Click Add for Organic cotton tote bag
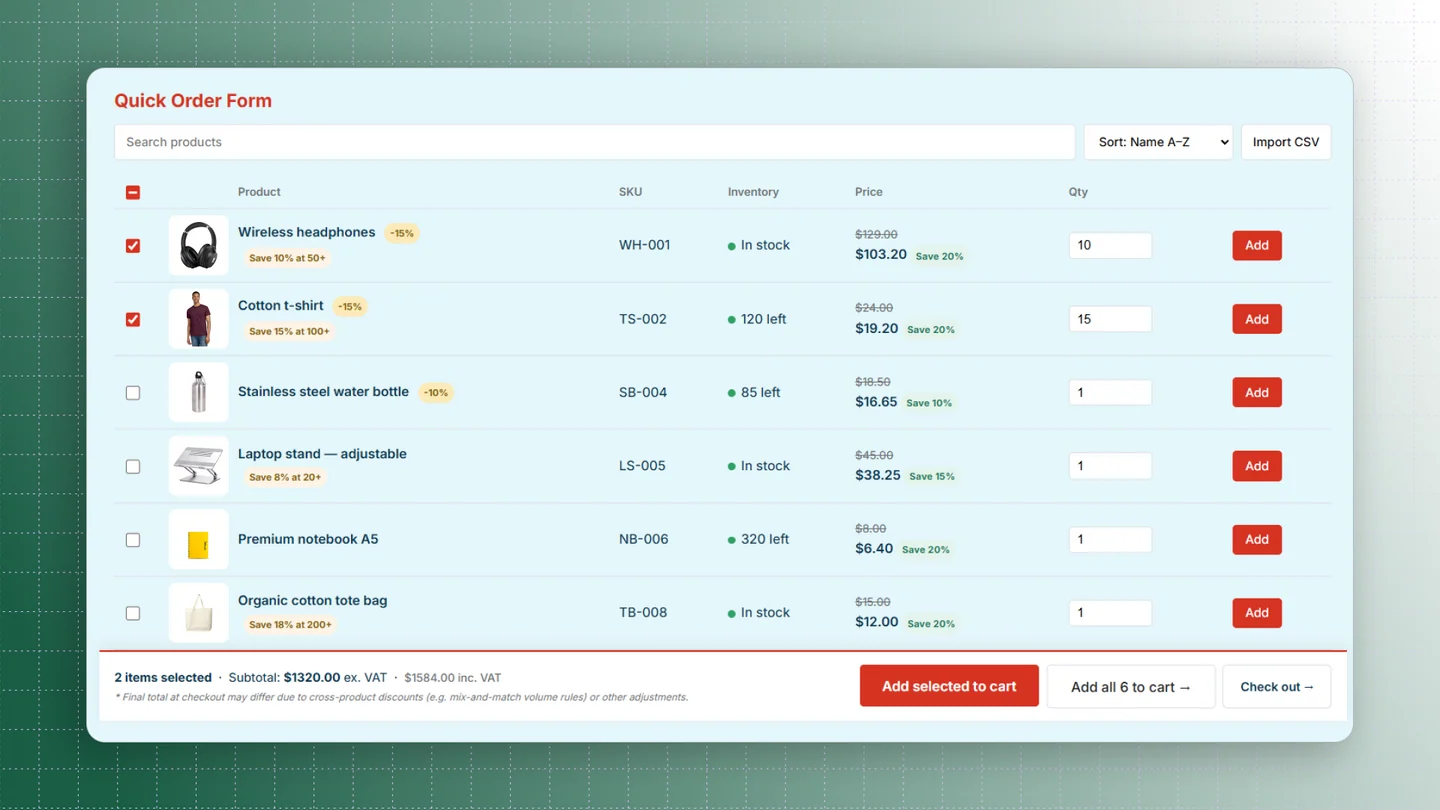Screen dimensions: 1440x810 tap(1257, 613)
